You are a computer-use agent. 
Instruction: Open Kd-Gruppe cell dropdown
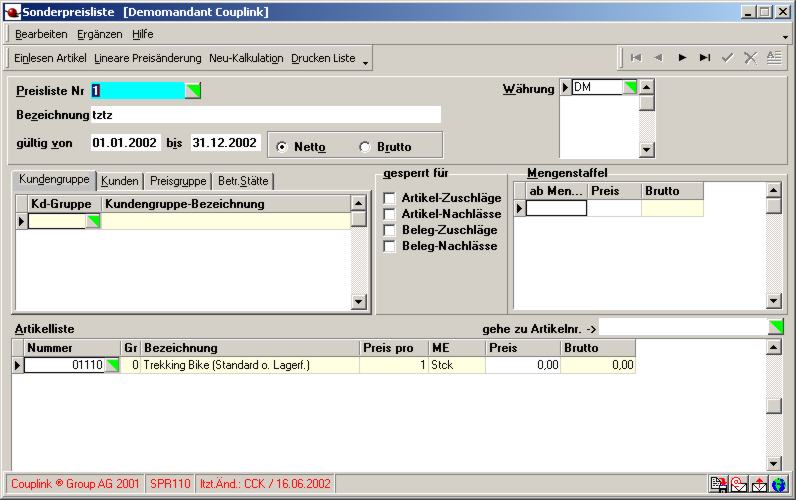93,222
